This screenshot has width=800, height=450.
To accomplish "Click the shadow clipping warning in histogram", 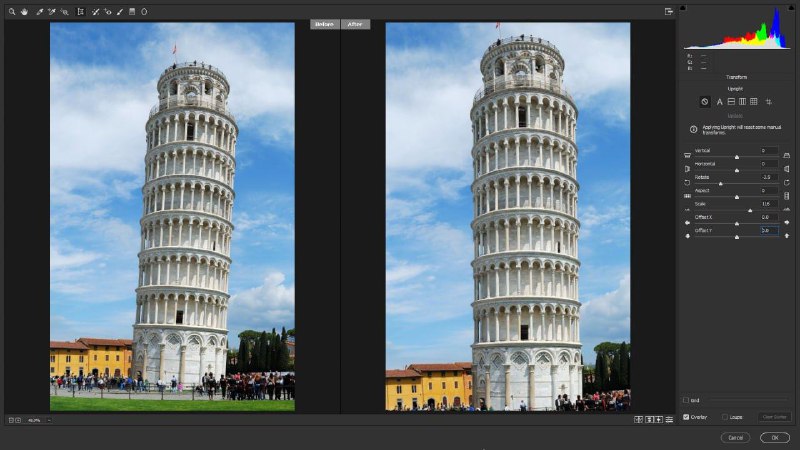I will [x=683, y=8].
